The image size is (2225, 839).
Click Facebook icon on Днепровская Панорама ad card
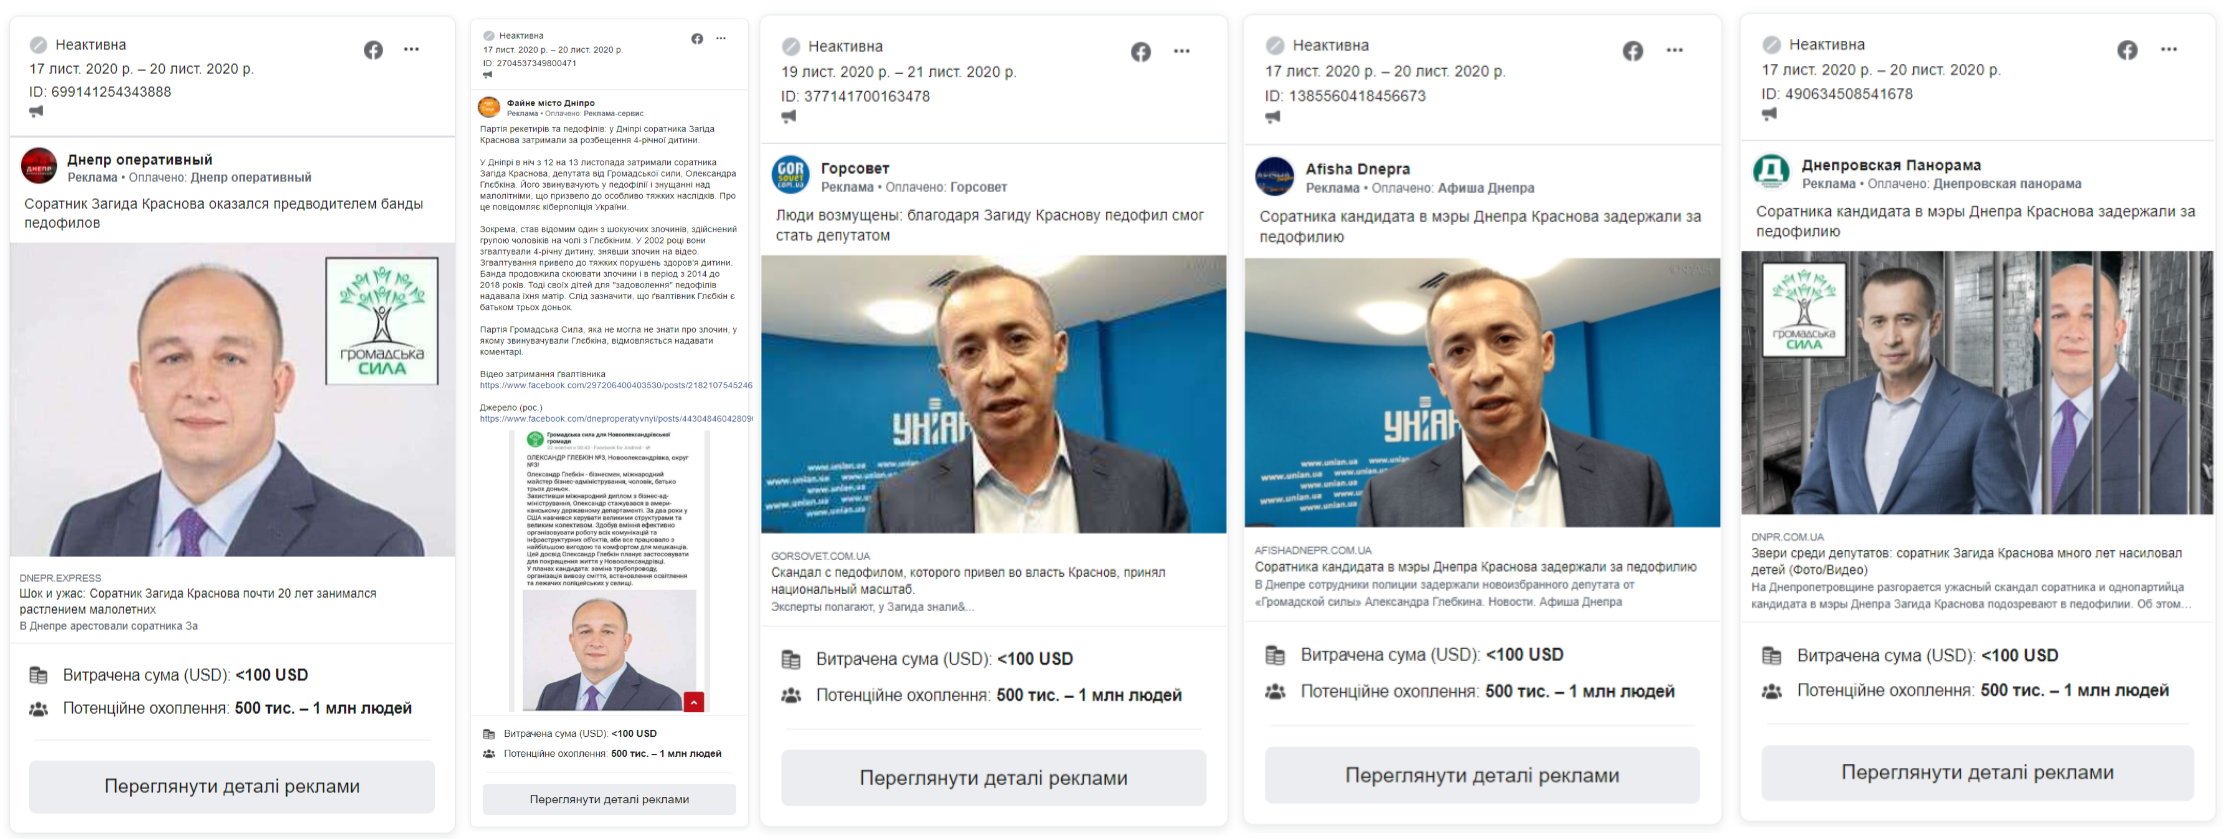coord(2127,49)
